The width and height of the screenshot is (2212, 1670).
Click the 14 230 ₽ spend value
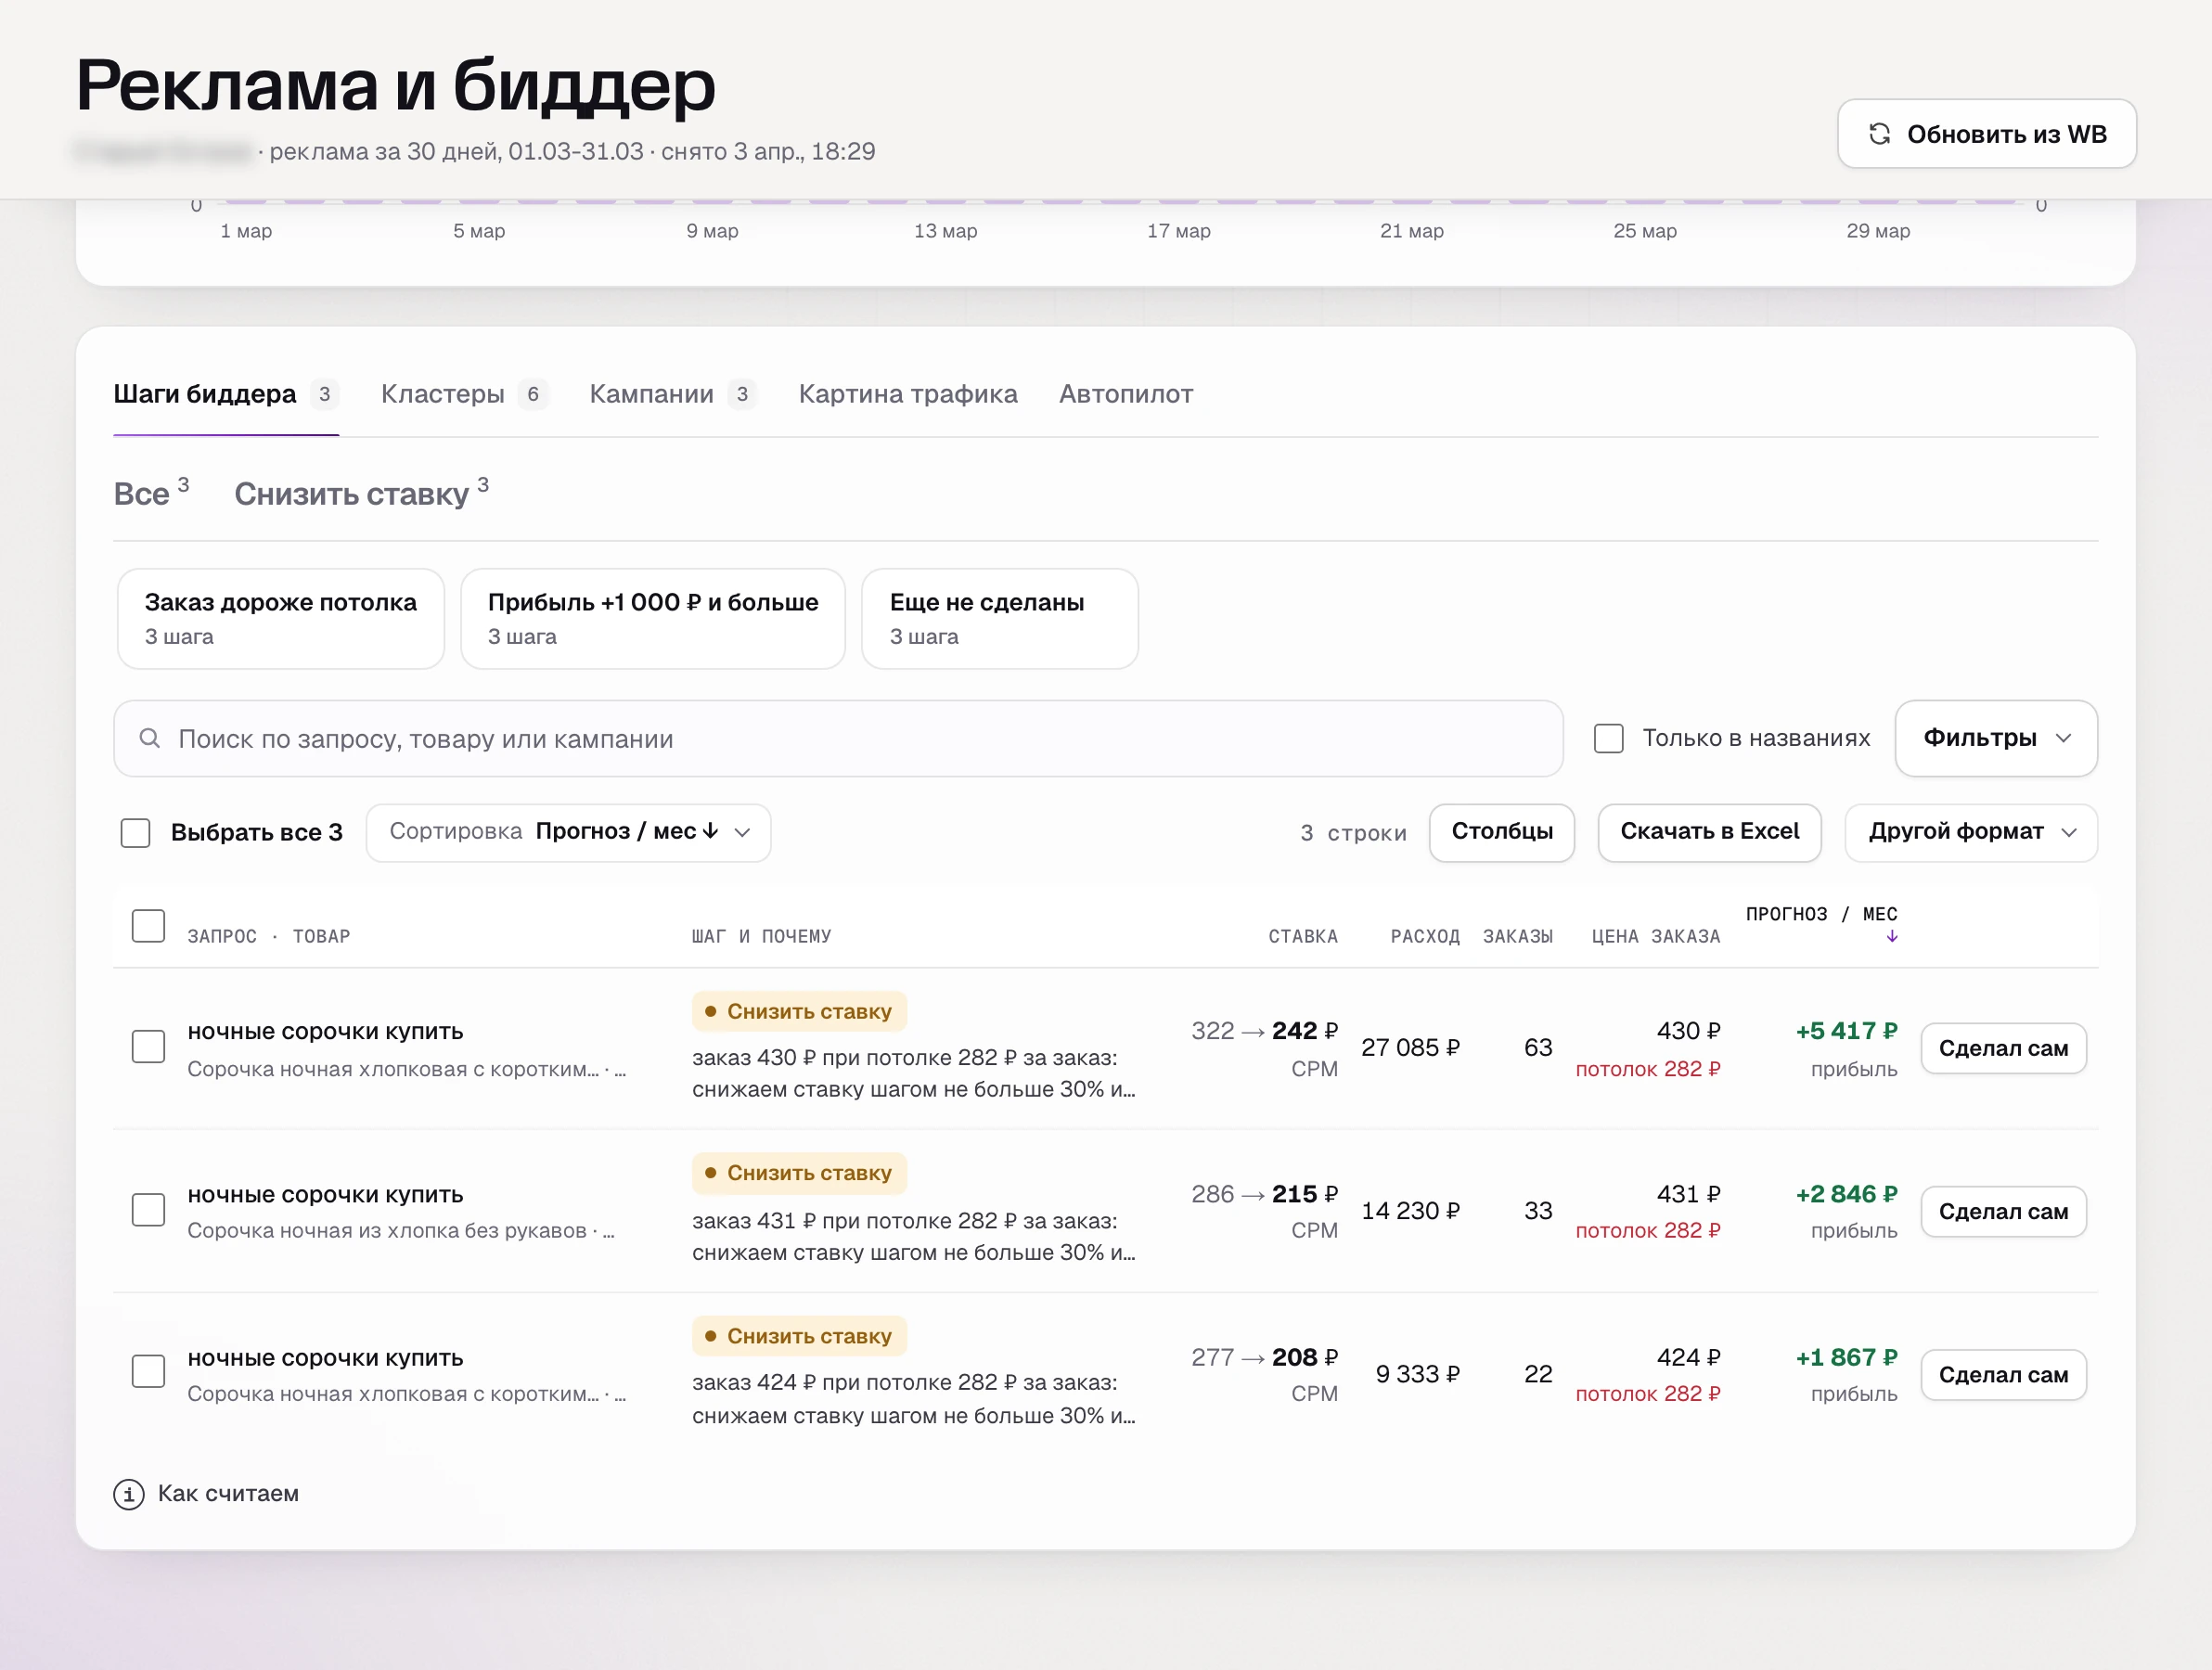tap(1410, 1211)
